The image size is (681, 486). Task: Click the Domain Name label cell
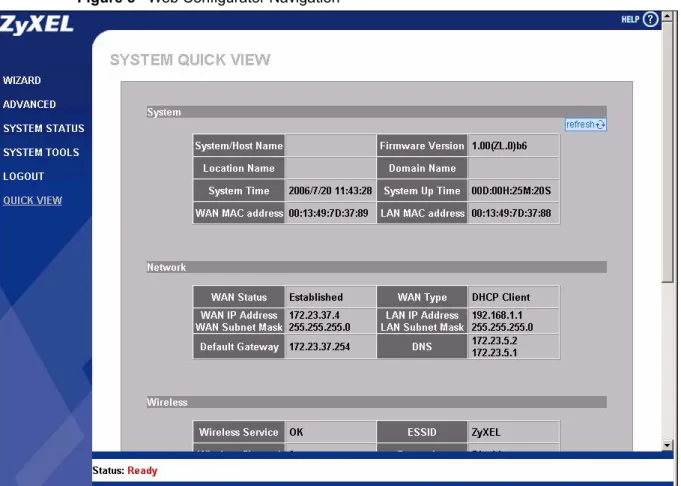[422, 168]
